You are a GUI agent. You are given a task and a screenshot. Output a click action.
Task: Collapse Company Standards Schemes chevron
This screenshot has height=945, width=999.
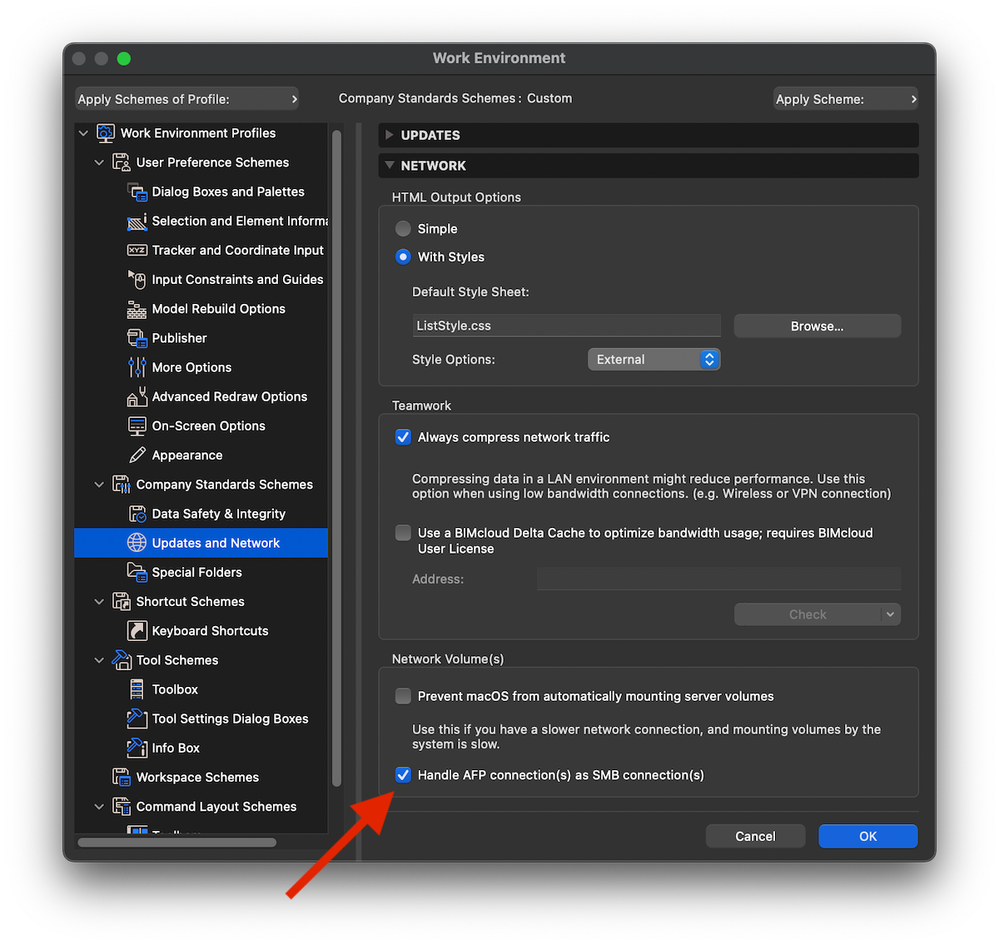(x=99, y=485)
